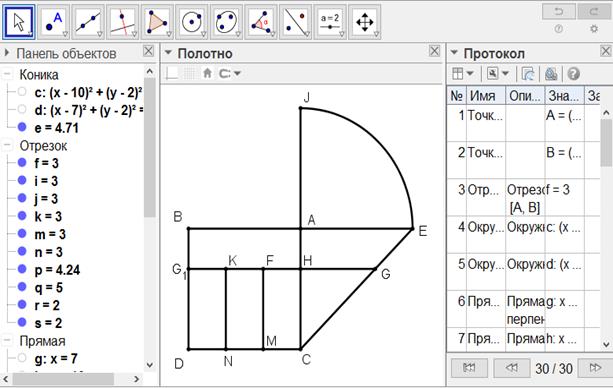Click point E on the canvas
The image size is (613, 388).
click(x=413, y=228)
